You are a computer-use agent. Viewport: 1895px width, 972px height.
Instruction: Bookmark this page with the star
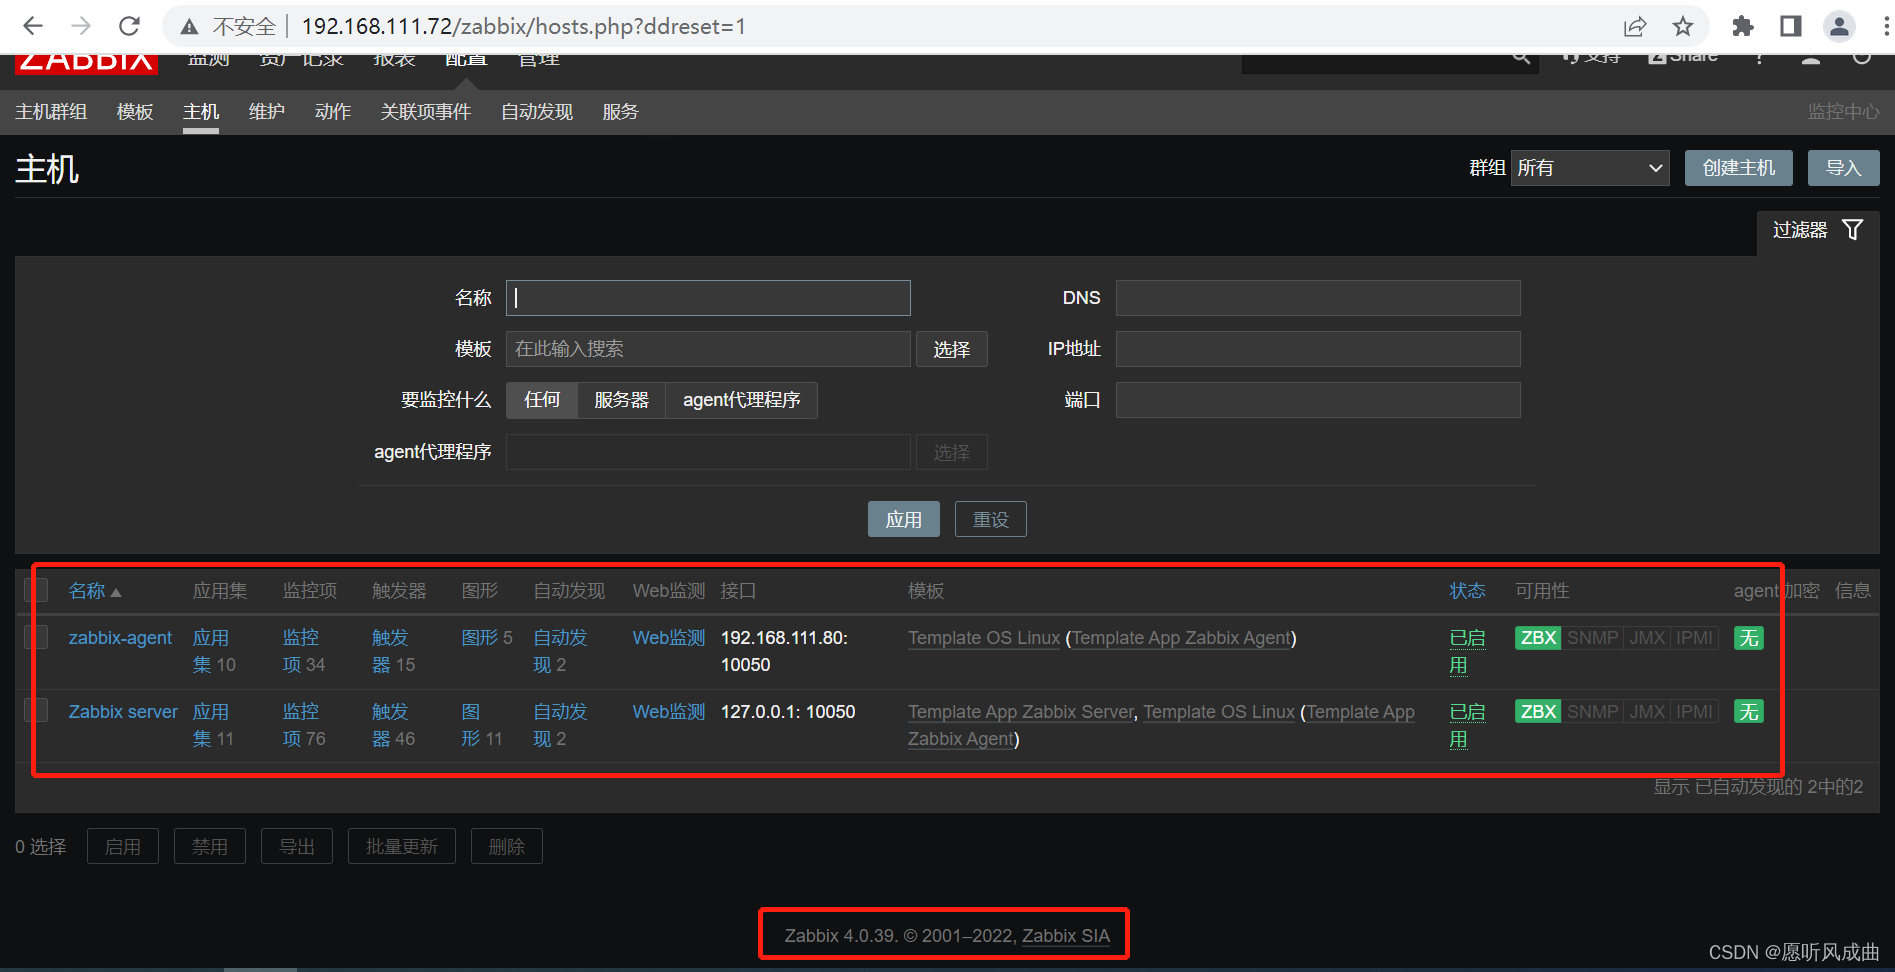(1683, 27)
